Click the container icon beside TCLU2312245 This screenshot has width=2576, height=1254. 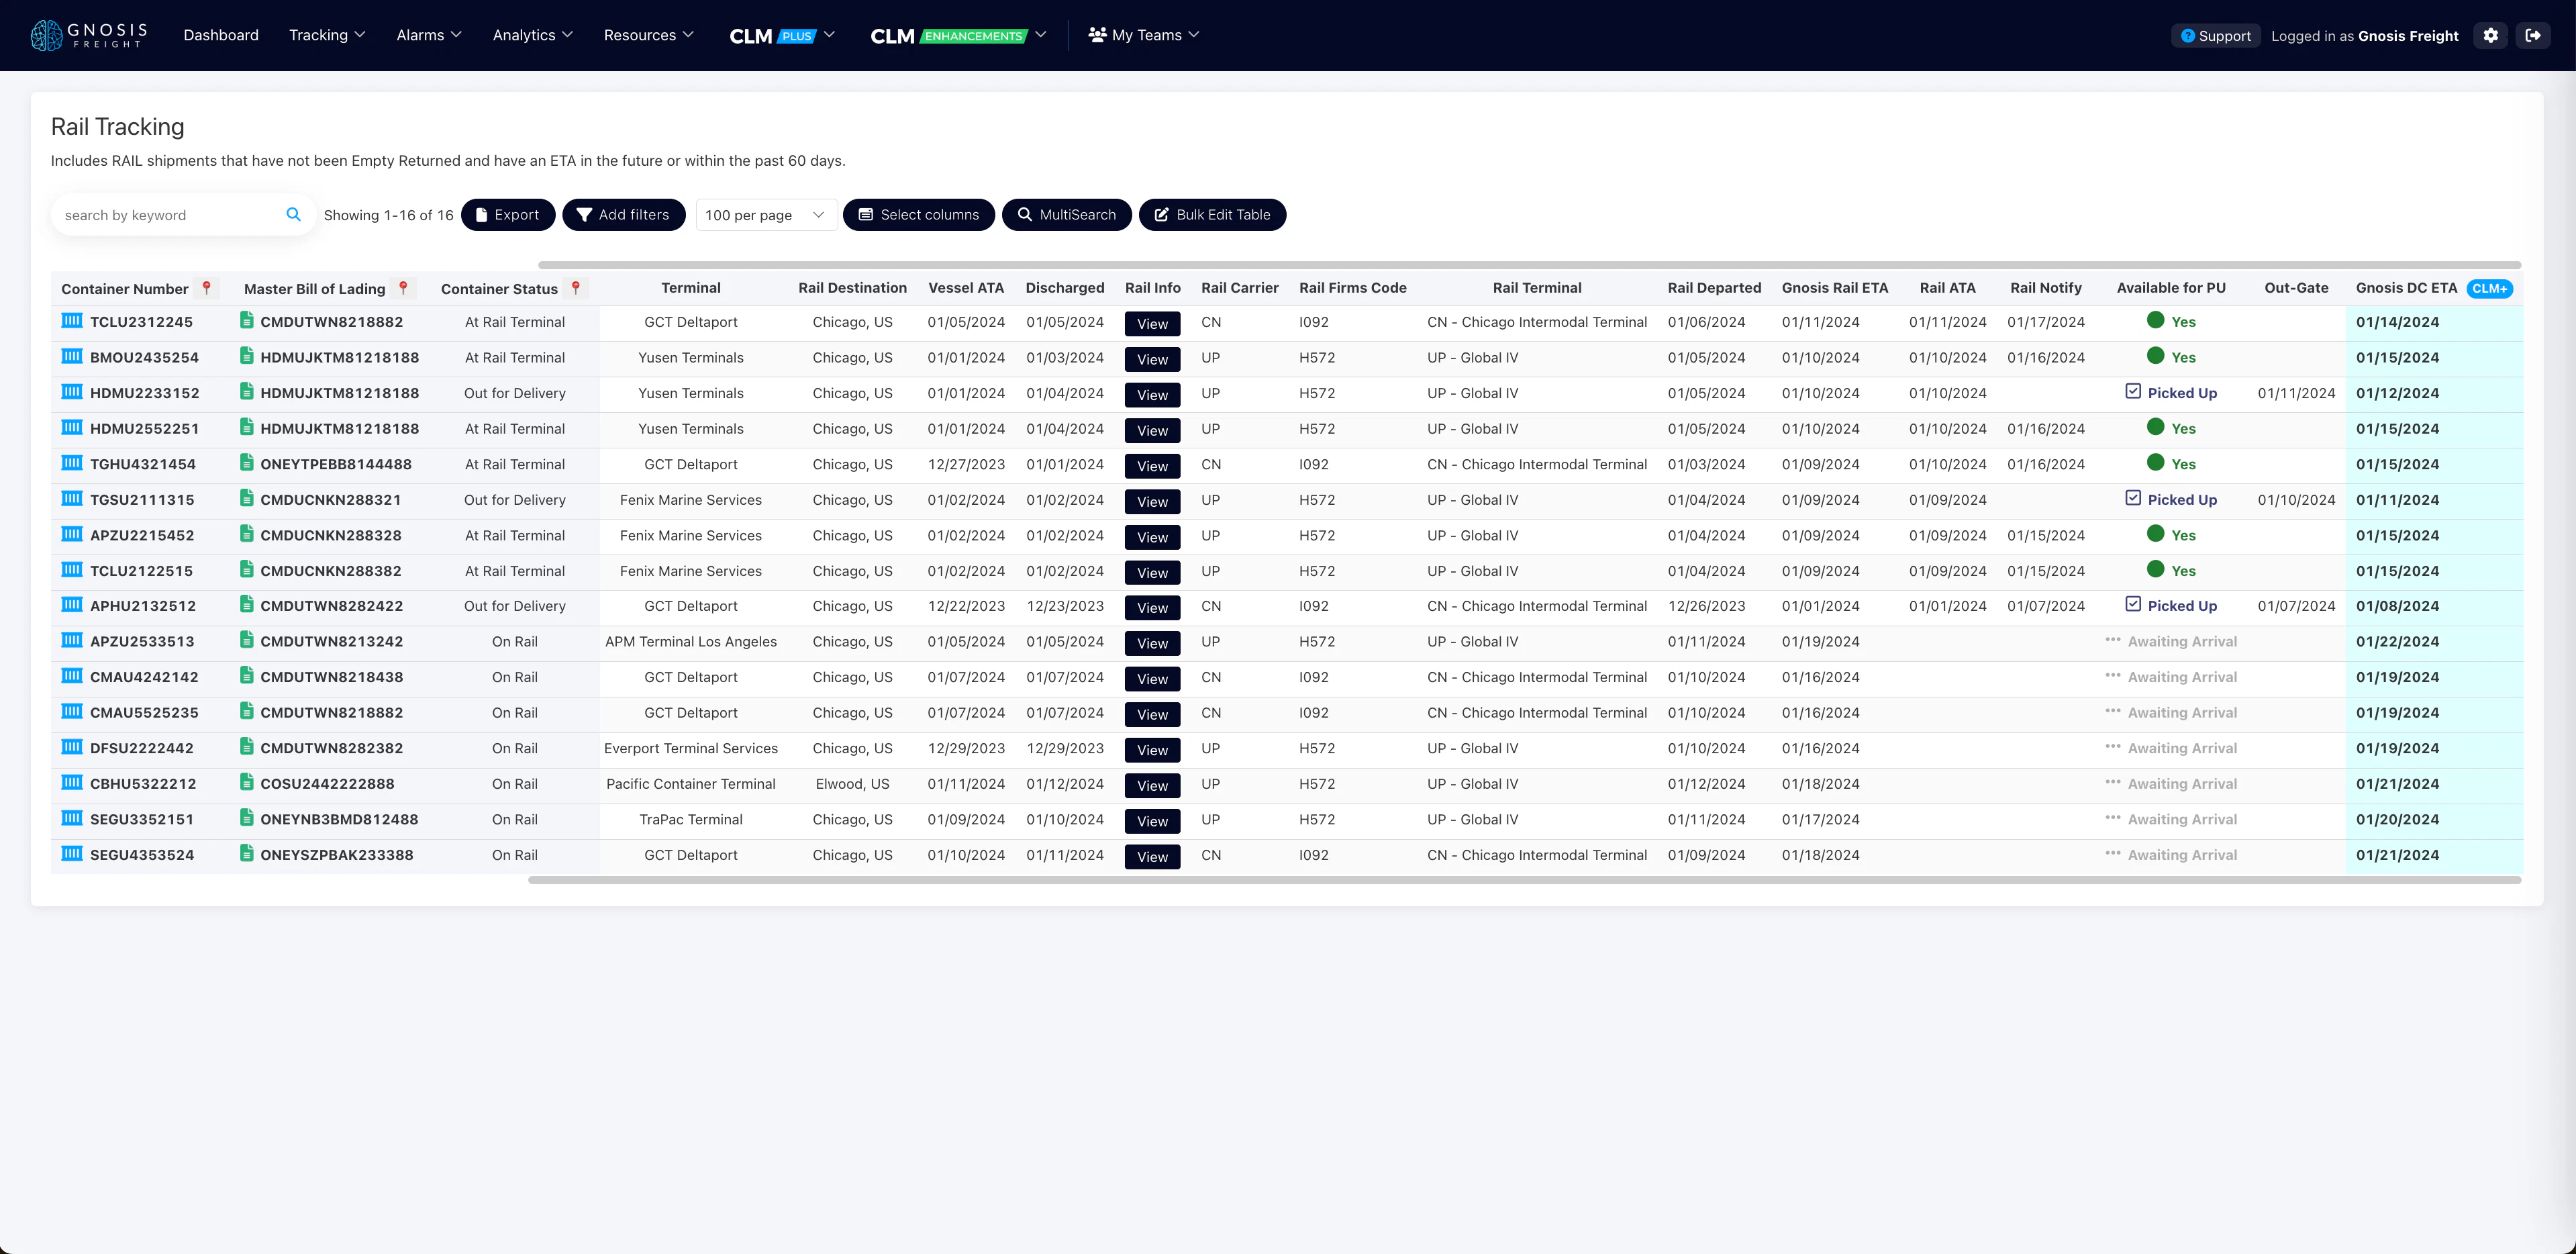pos(71,321)
